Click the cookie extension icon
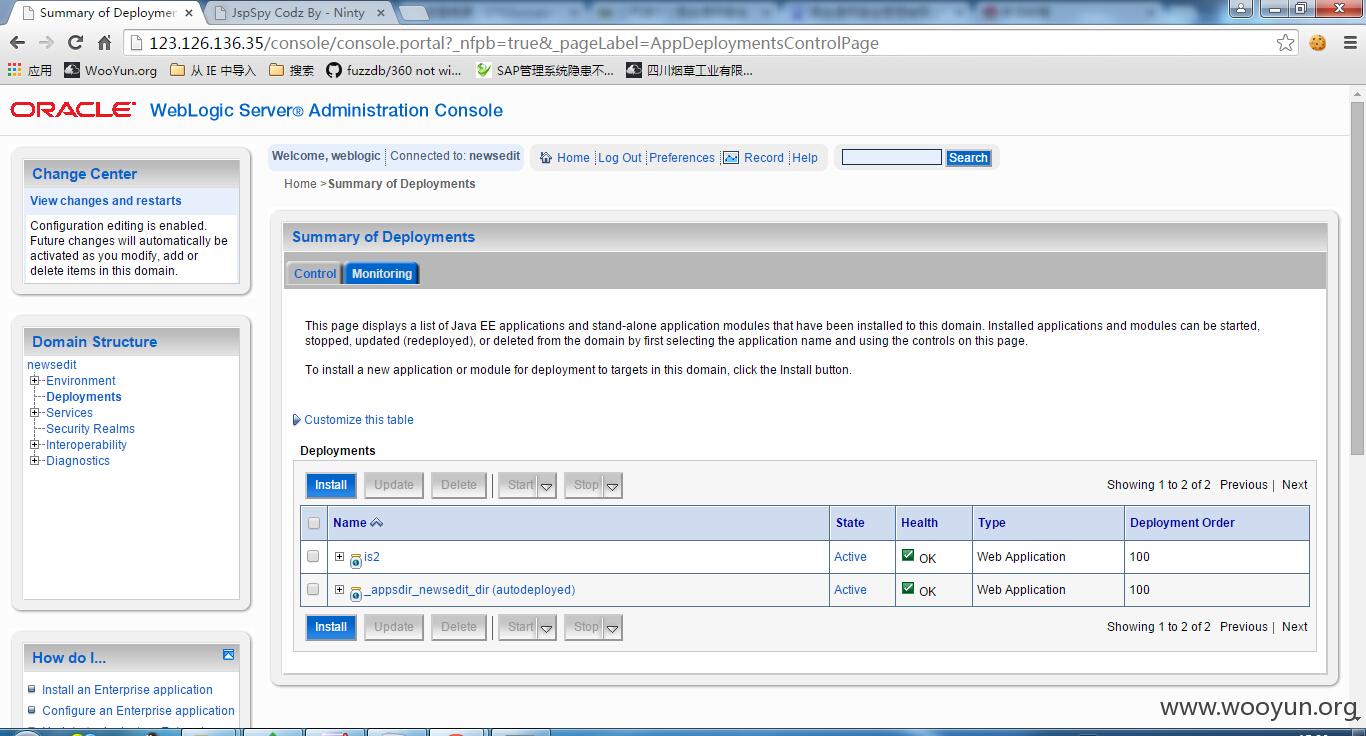 (1318, 43)
